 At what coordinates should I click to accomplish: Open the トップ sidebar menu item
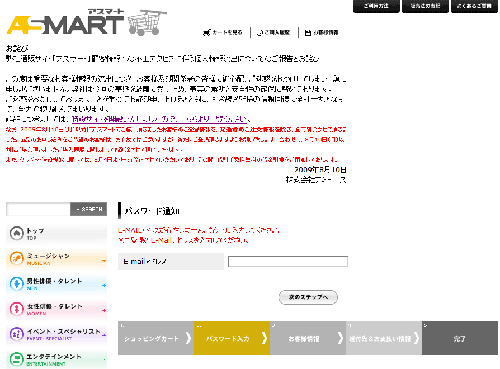pos(56,233)
